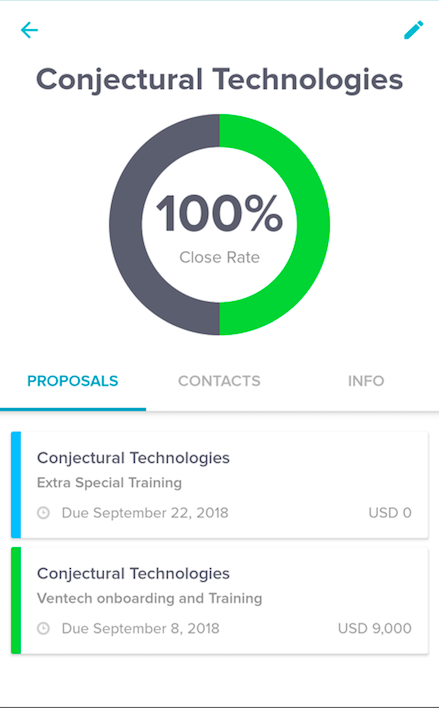Select the clock icon beside September 8 due date
The height and width of the screenshot is (708, 439).
coord(43,629)
